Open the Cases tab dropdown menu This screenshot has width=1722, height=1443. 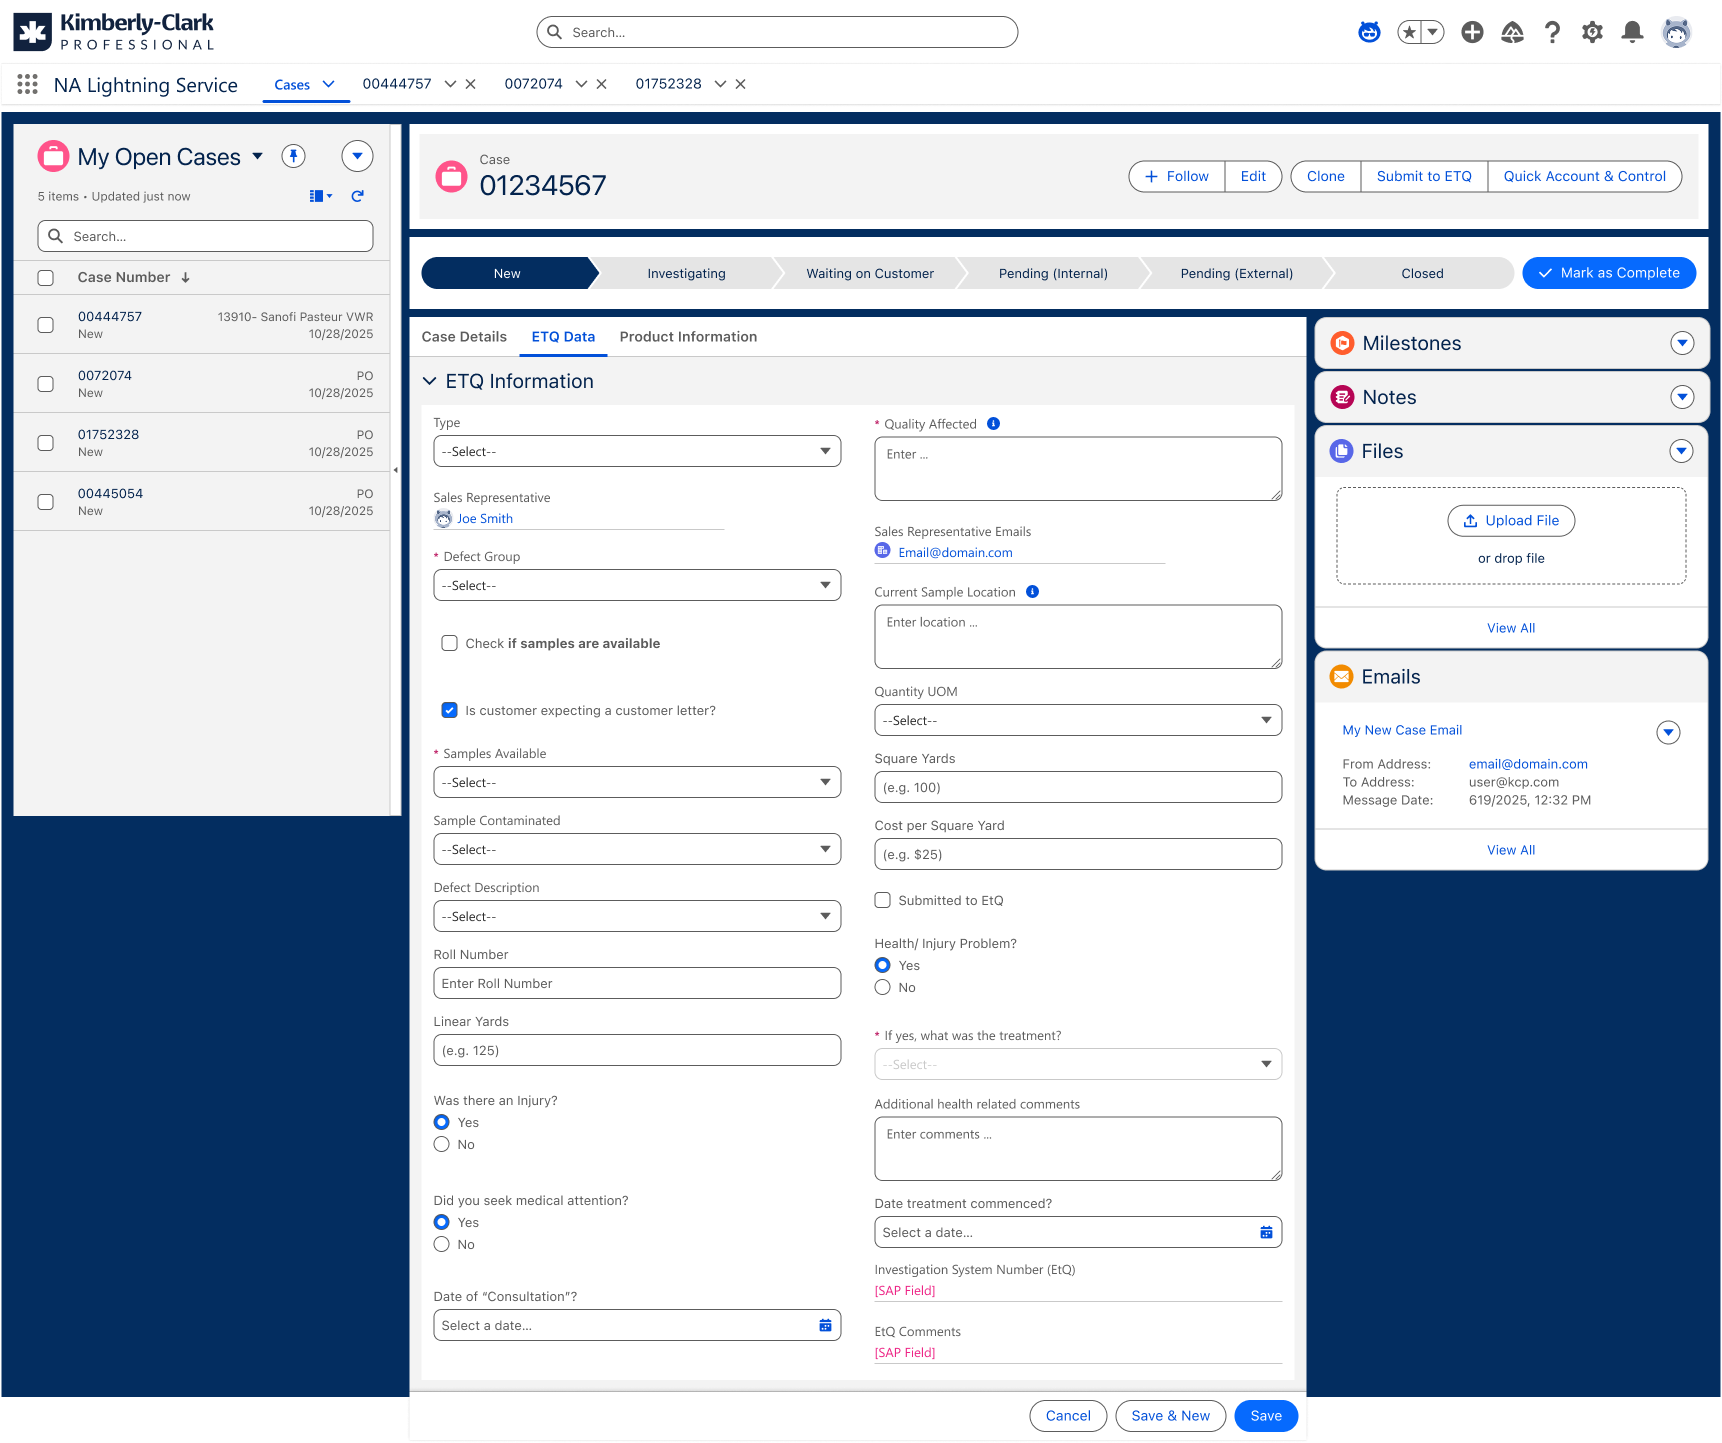(330, 84)
